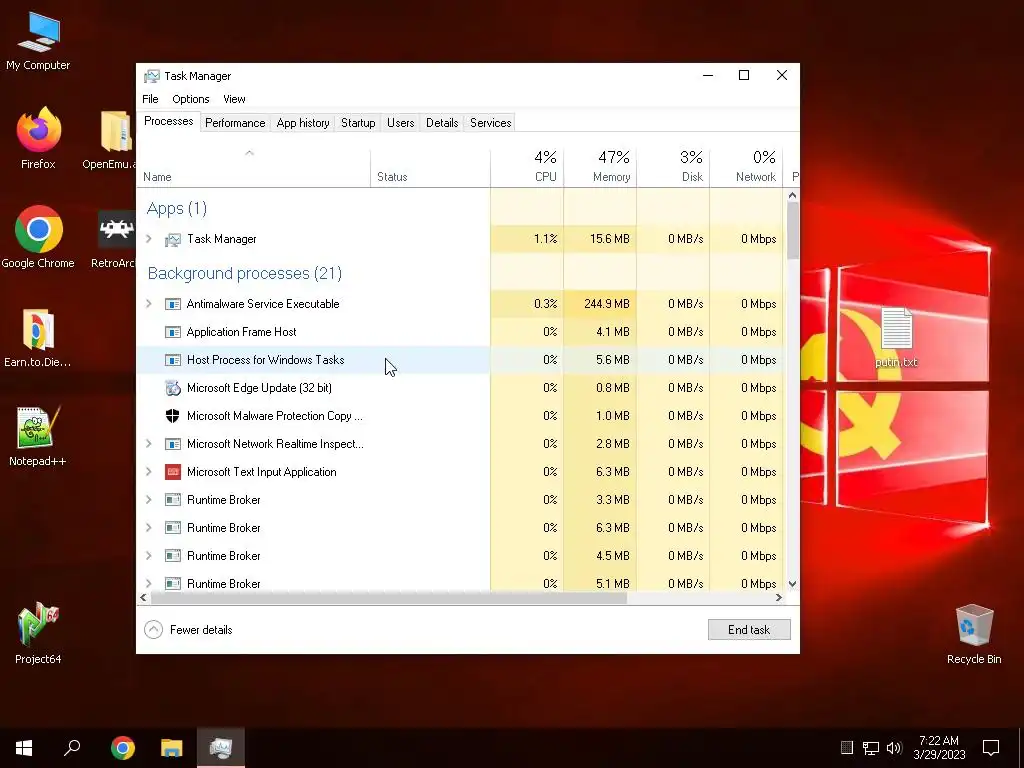Select the Project64 desktop icon

[38, 633]
